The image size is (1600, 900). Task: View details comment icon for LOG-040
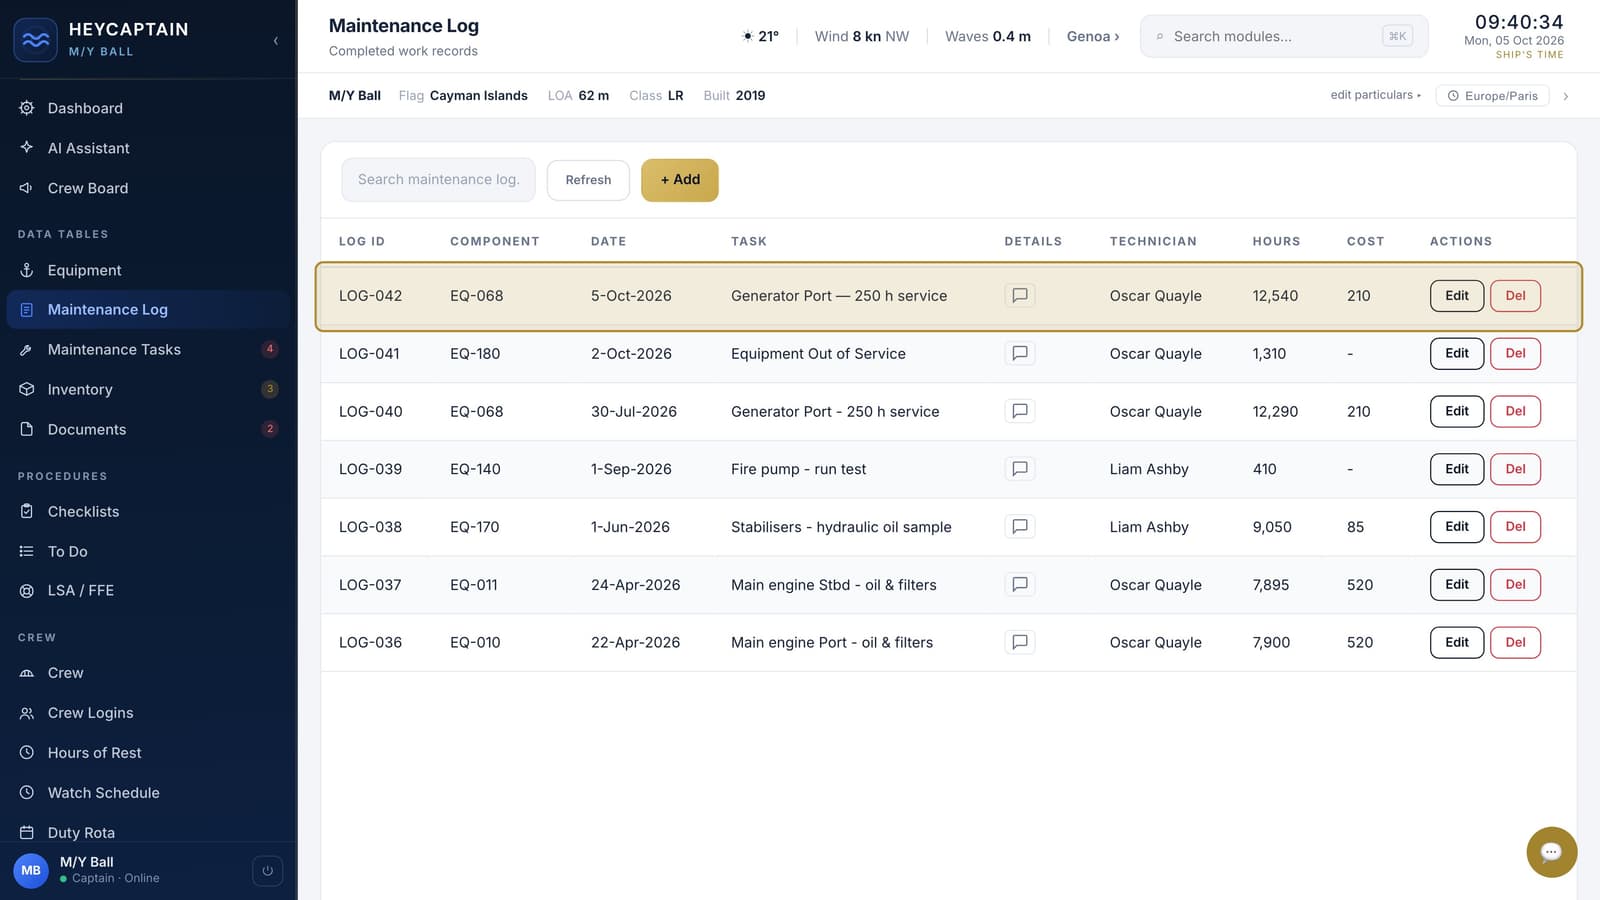click(1019, 411)
